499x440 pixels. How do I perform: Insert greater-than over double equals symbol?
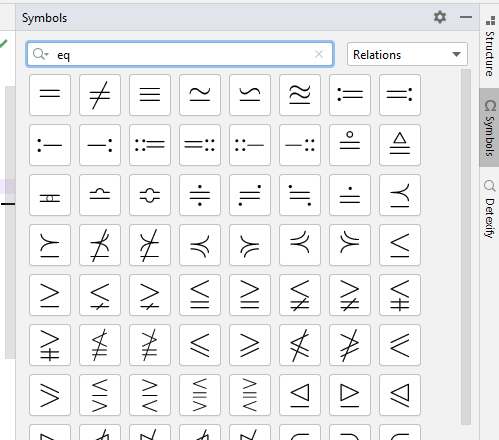[250, 295]
